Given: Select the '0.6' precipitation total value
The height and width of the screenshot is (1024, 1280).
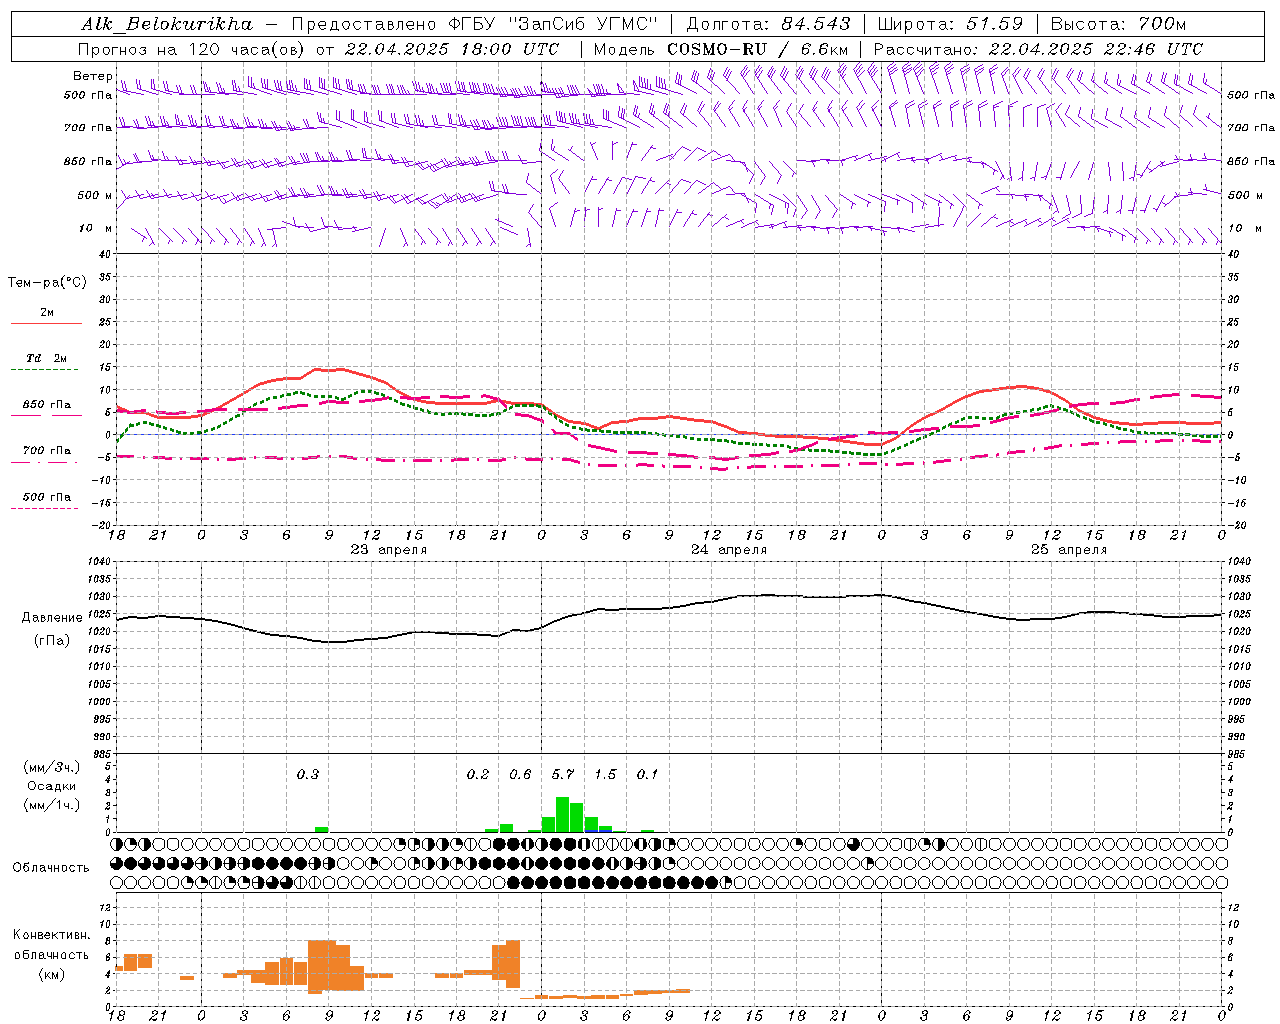Looking at the screenshot, I should [520, 775].
